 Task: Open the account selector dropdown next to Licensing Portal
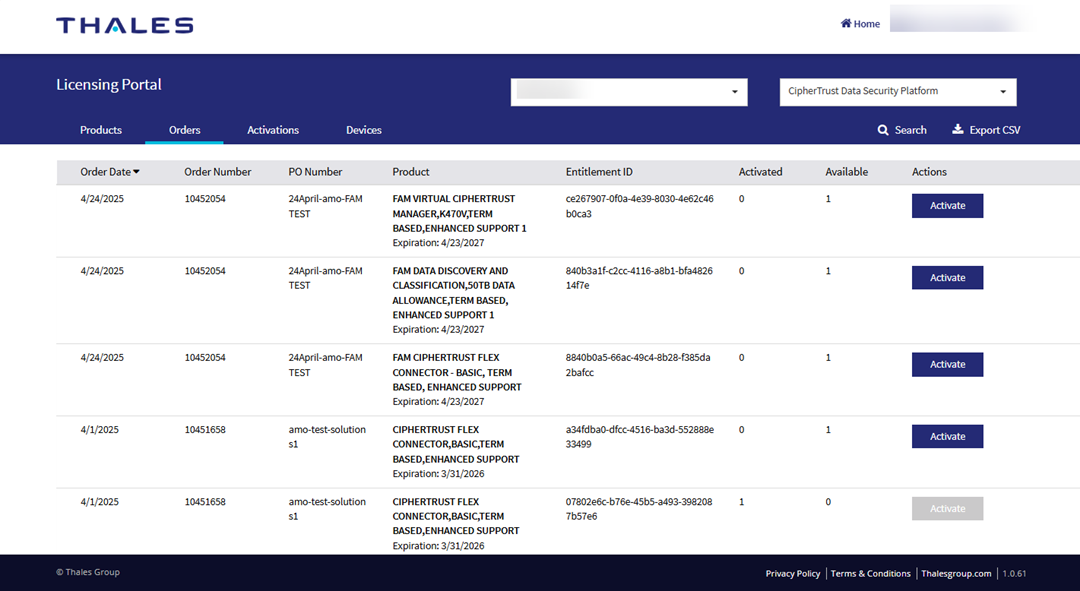(x=628, y=91)
